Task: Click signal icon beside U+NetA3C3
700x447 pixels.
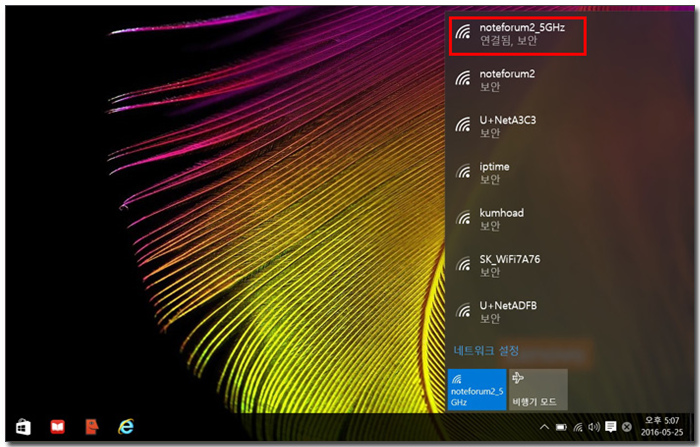Action: 463,125
